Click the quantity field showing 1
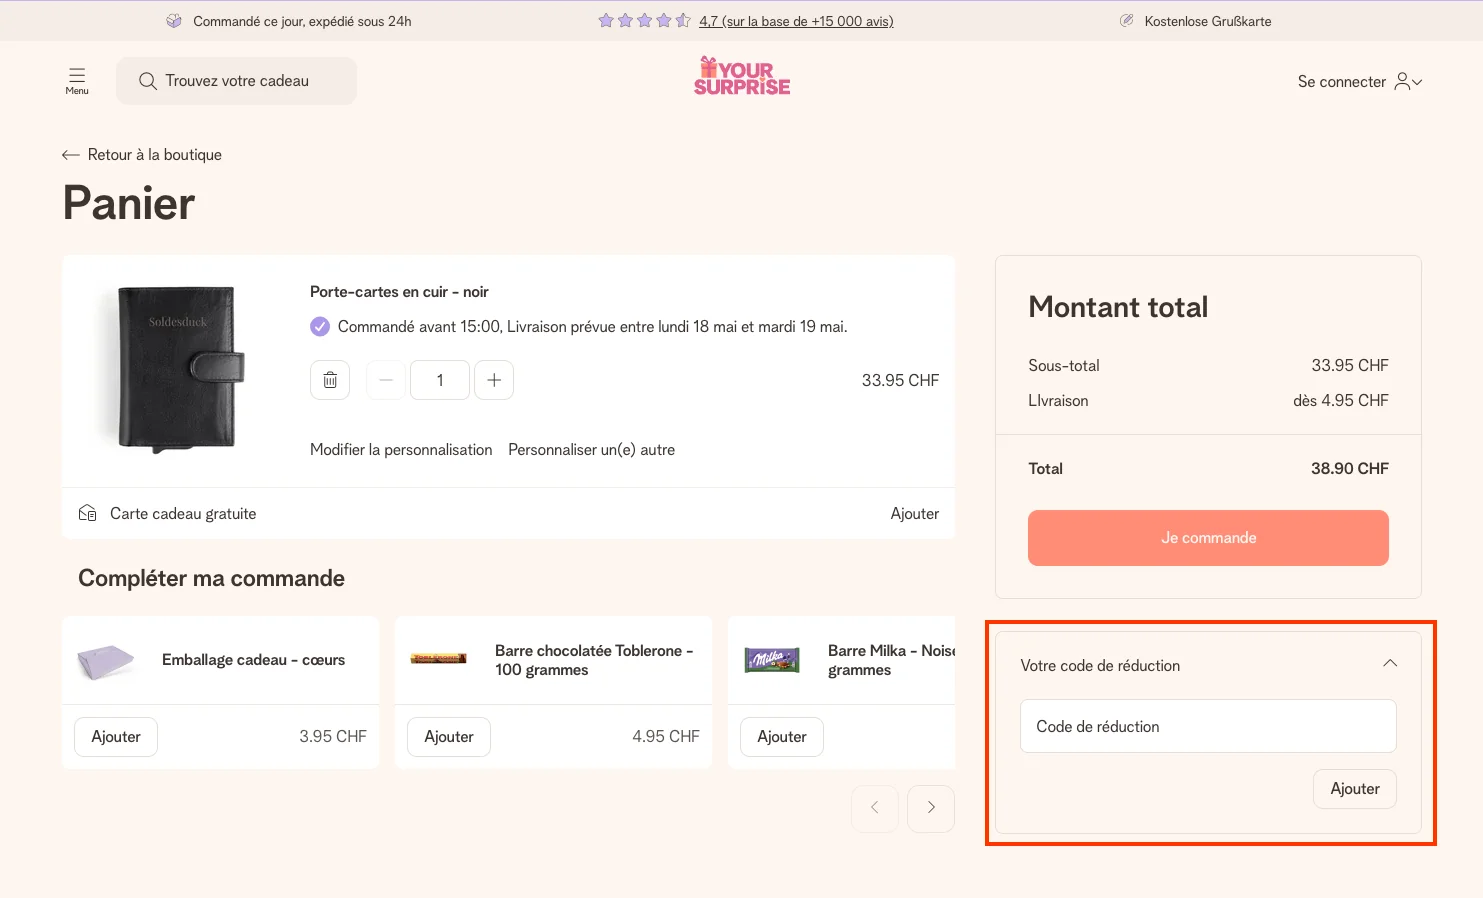The image size is (1483, 898). tap(440, 380)
